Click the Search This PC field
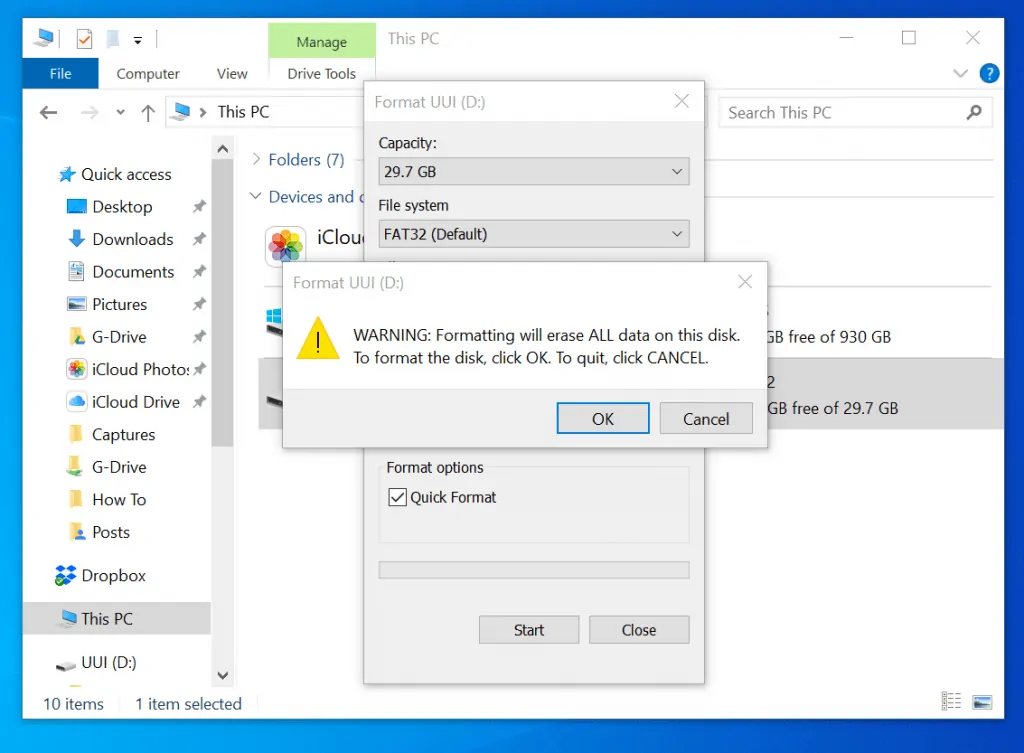 click(x=842, y=113)
